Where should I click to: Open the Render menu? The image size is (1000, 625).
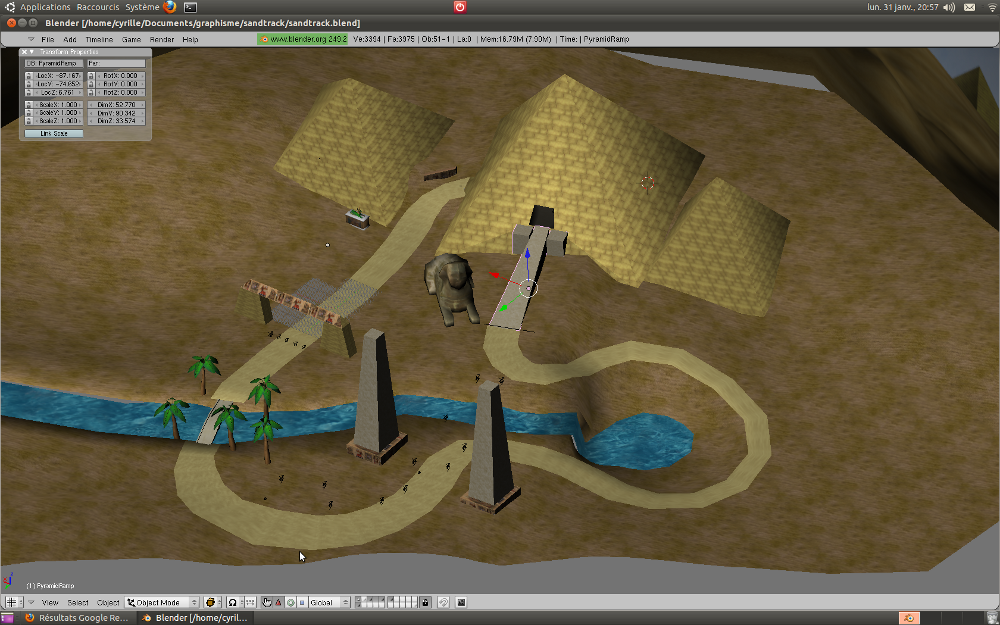(162, 39)
